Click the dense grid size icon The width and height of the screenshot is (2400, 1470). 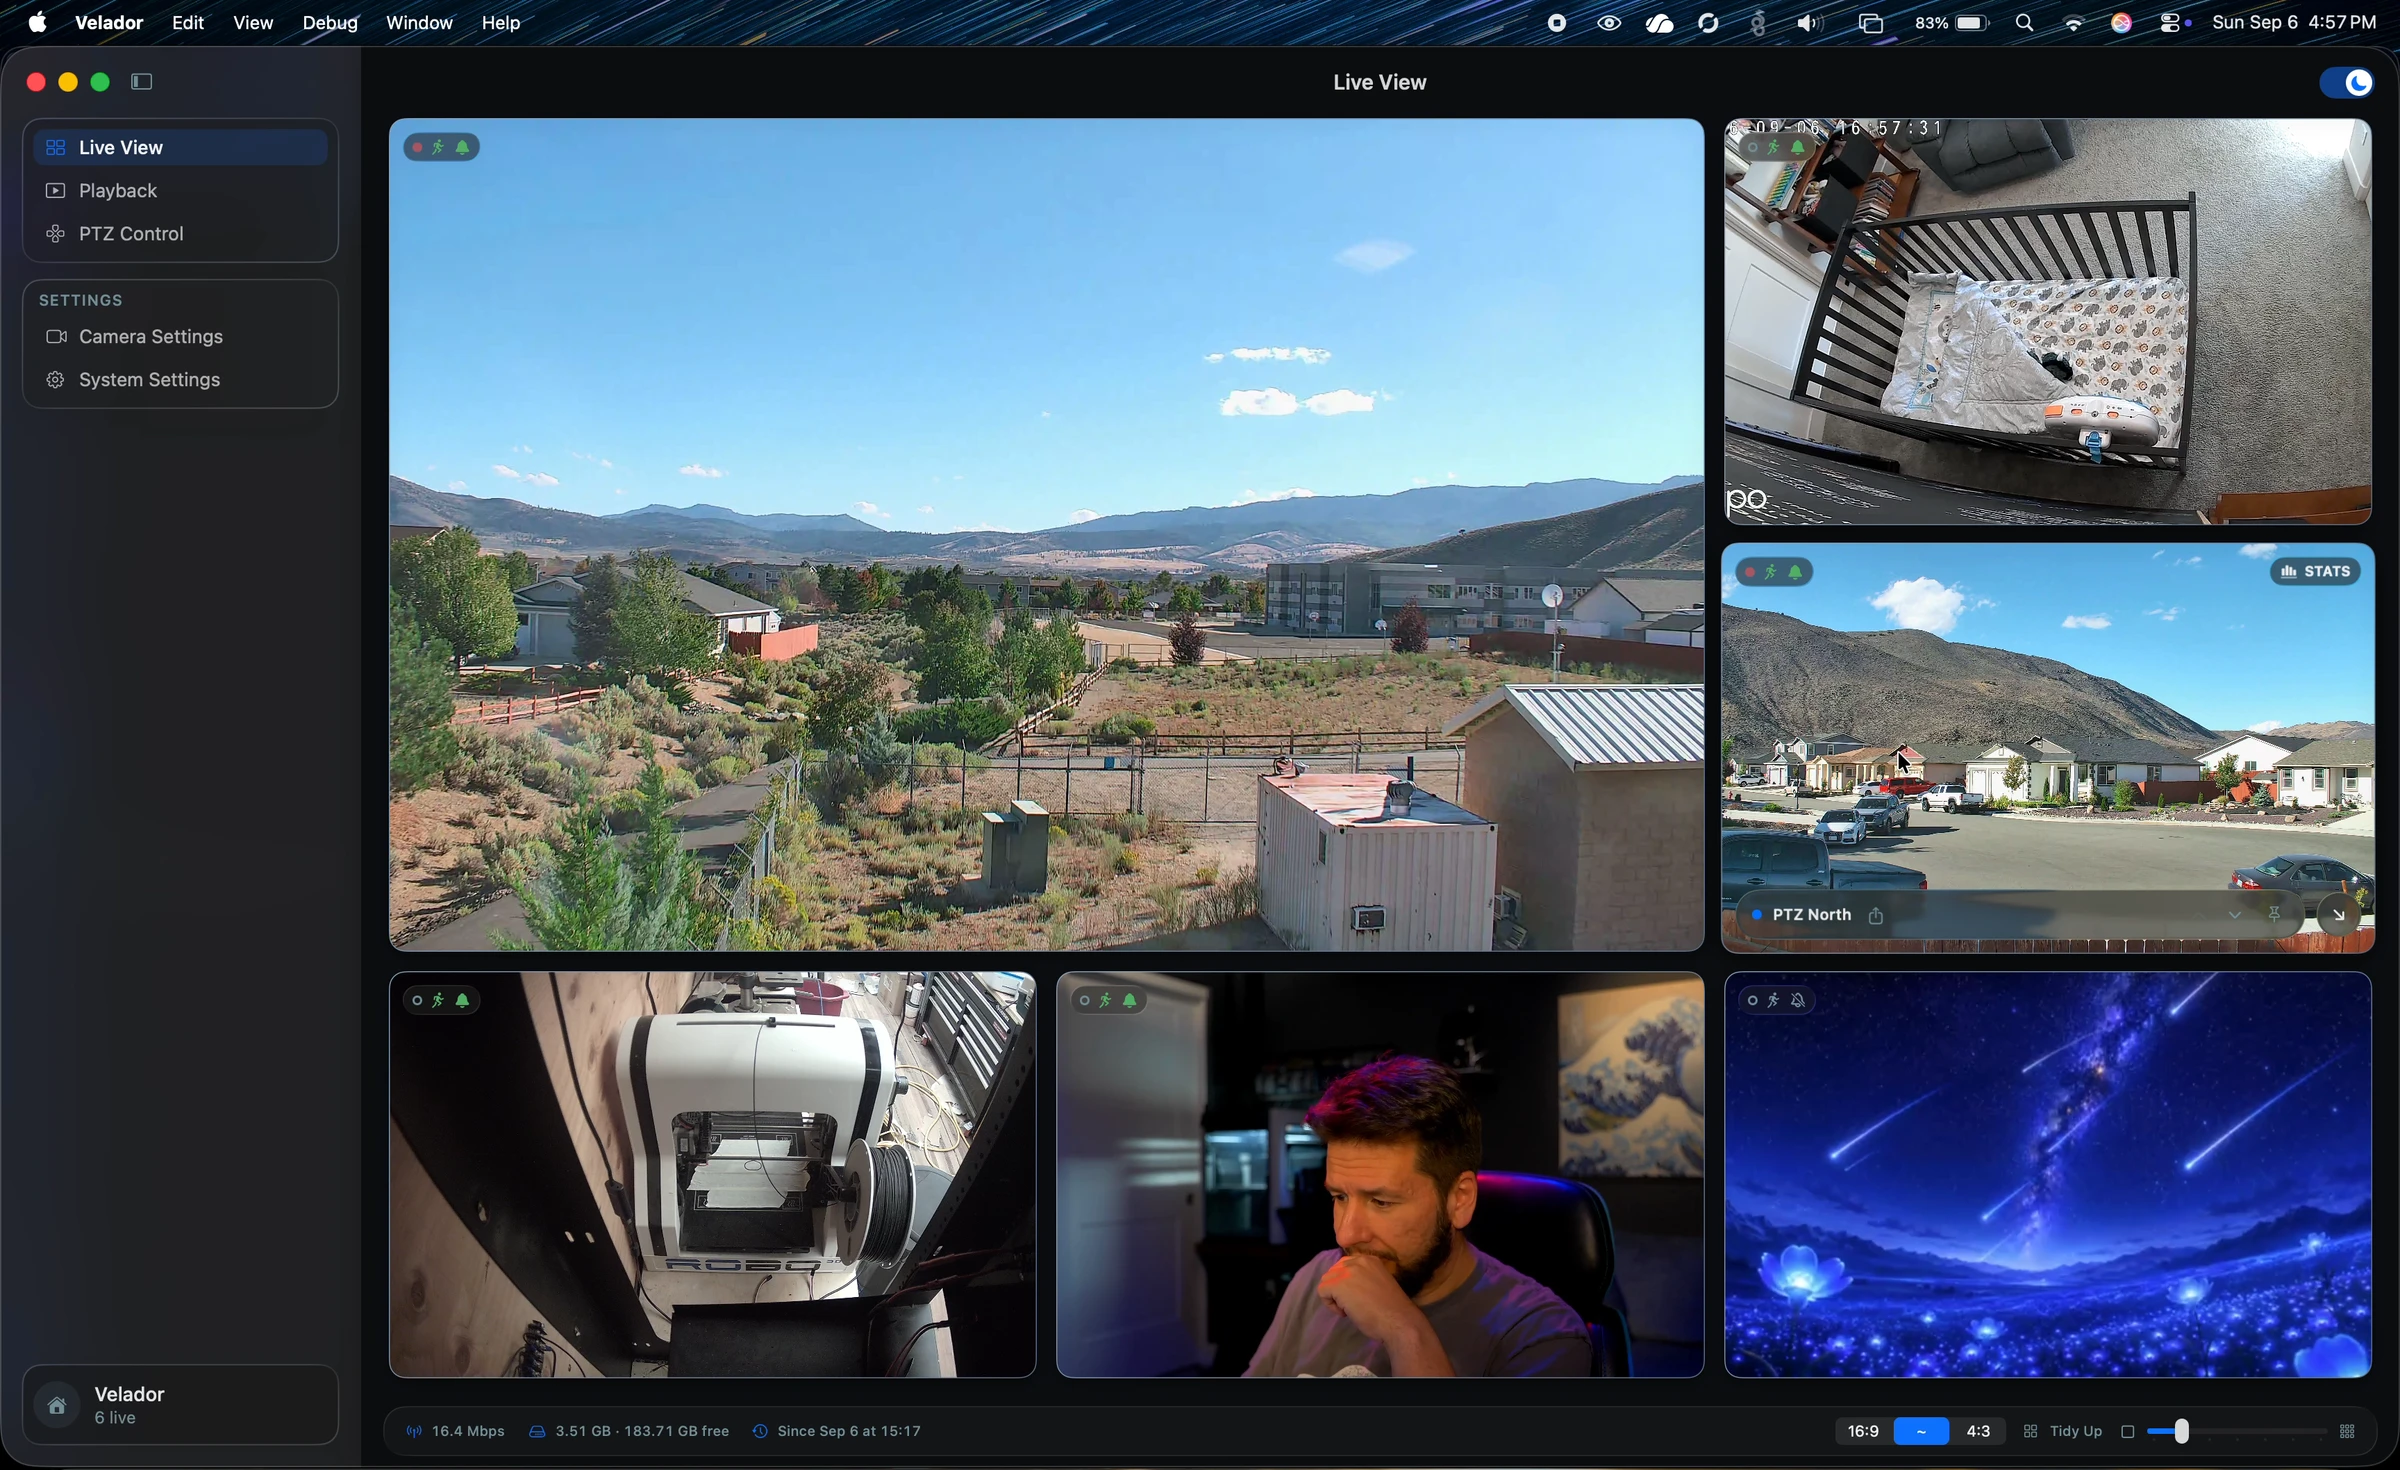point(2347,1433)
